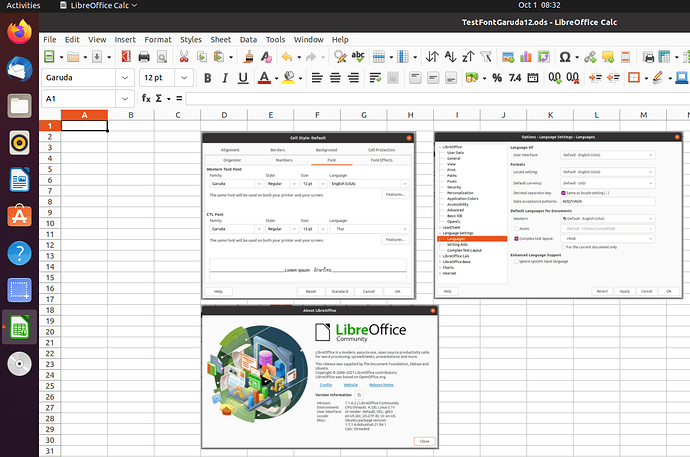Open the Tools menu
This screenshot has width=690, height=457.
275,40
